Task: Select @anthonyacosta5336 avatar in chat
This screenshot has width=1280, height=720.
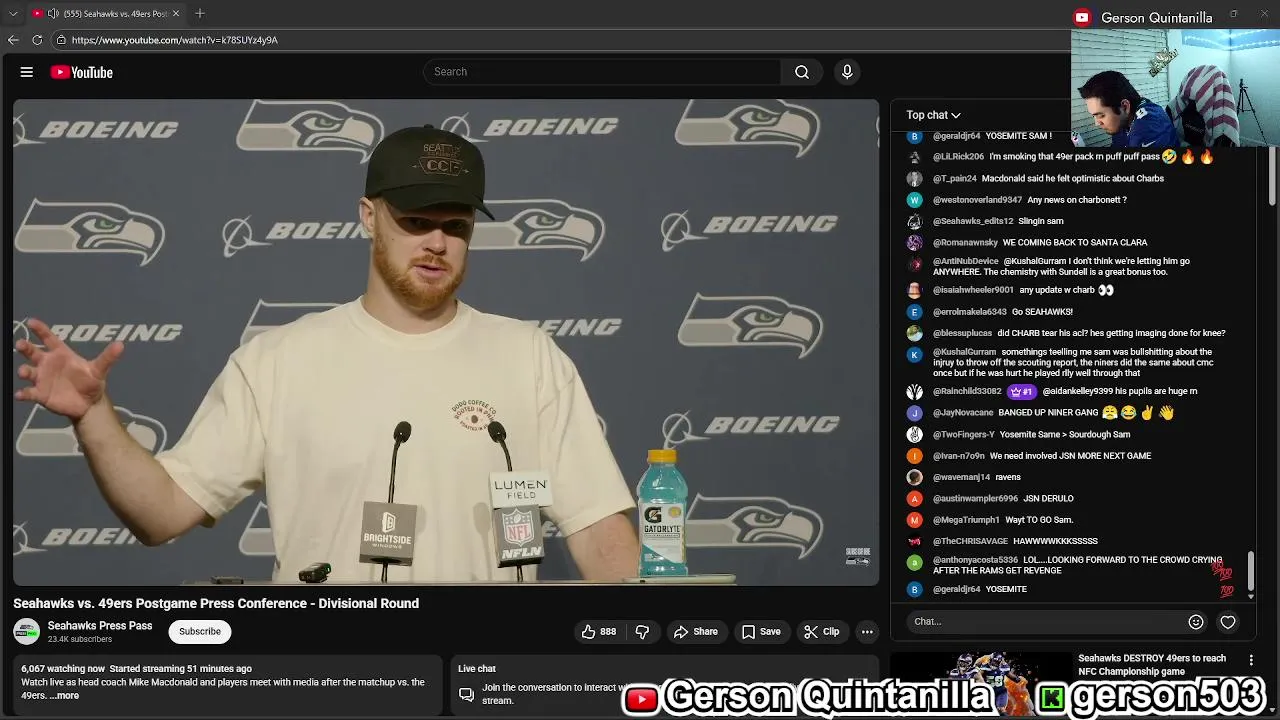Action: point(914,563)
